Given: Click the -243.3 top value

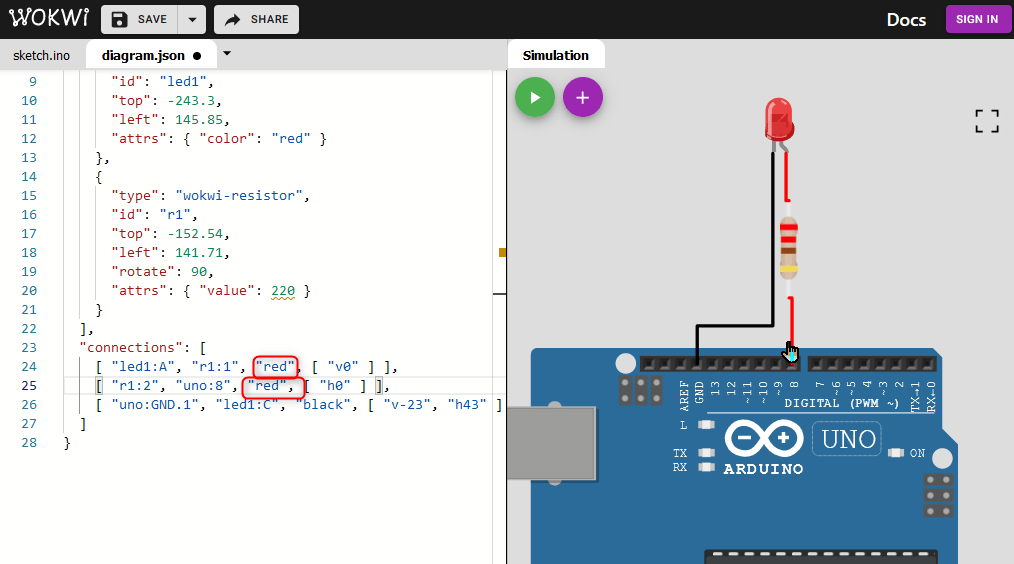Looking at the screenshot, I should 191,100.
